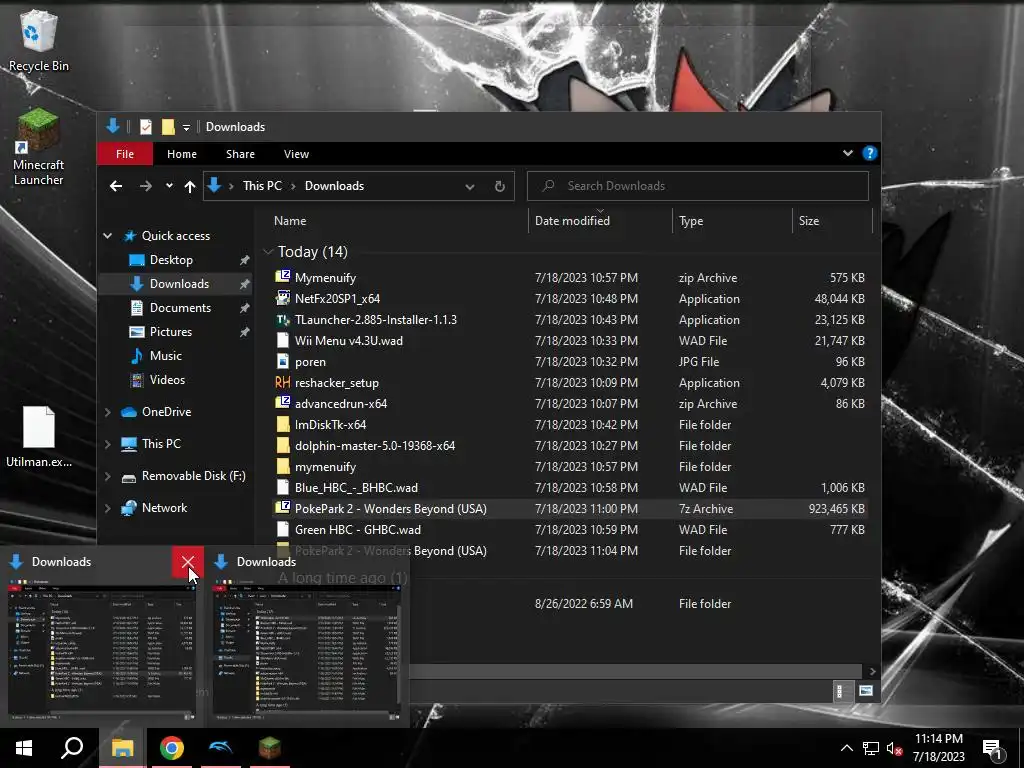Image resolution: width=1024 pixels, height=768 pixels.
Task: Expand the ribbon with the chevron arrow
Action: coord(848,153)
